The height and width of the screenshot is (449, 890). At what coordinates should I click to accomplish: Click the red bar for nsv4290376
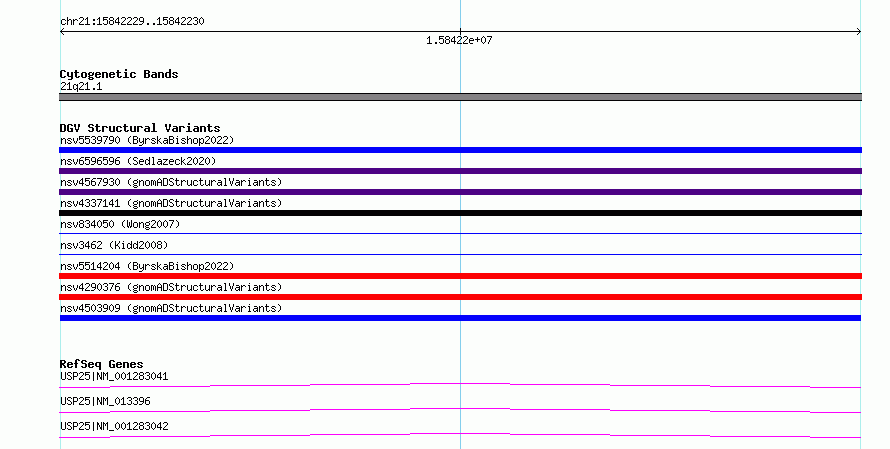click(460, 297)
